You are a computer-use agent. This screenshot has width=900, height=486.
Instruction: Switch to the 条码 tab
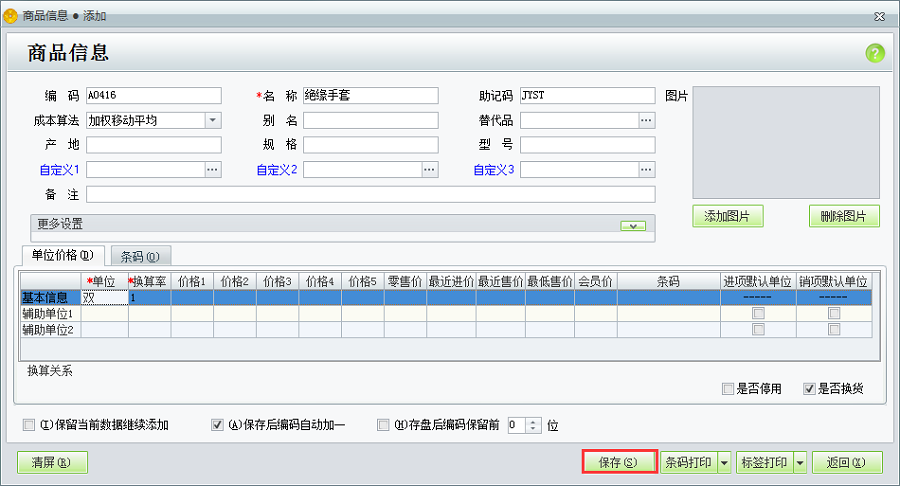(140, 256)
